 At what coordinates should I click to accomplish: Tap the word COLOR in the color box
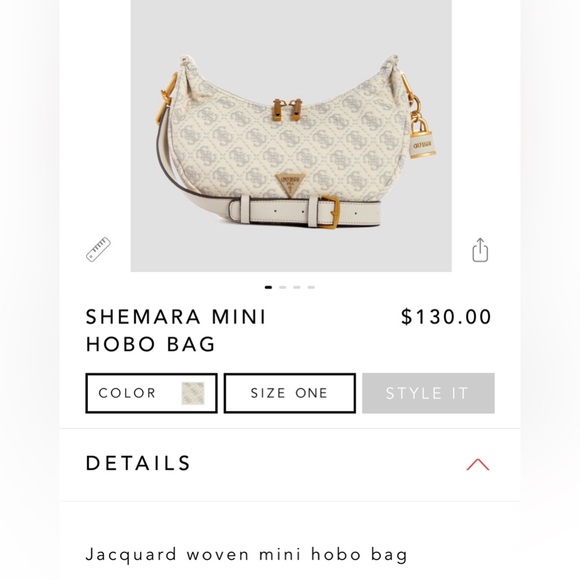tap(127, 393)
